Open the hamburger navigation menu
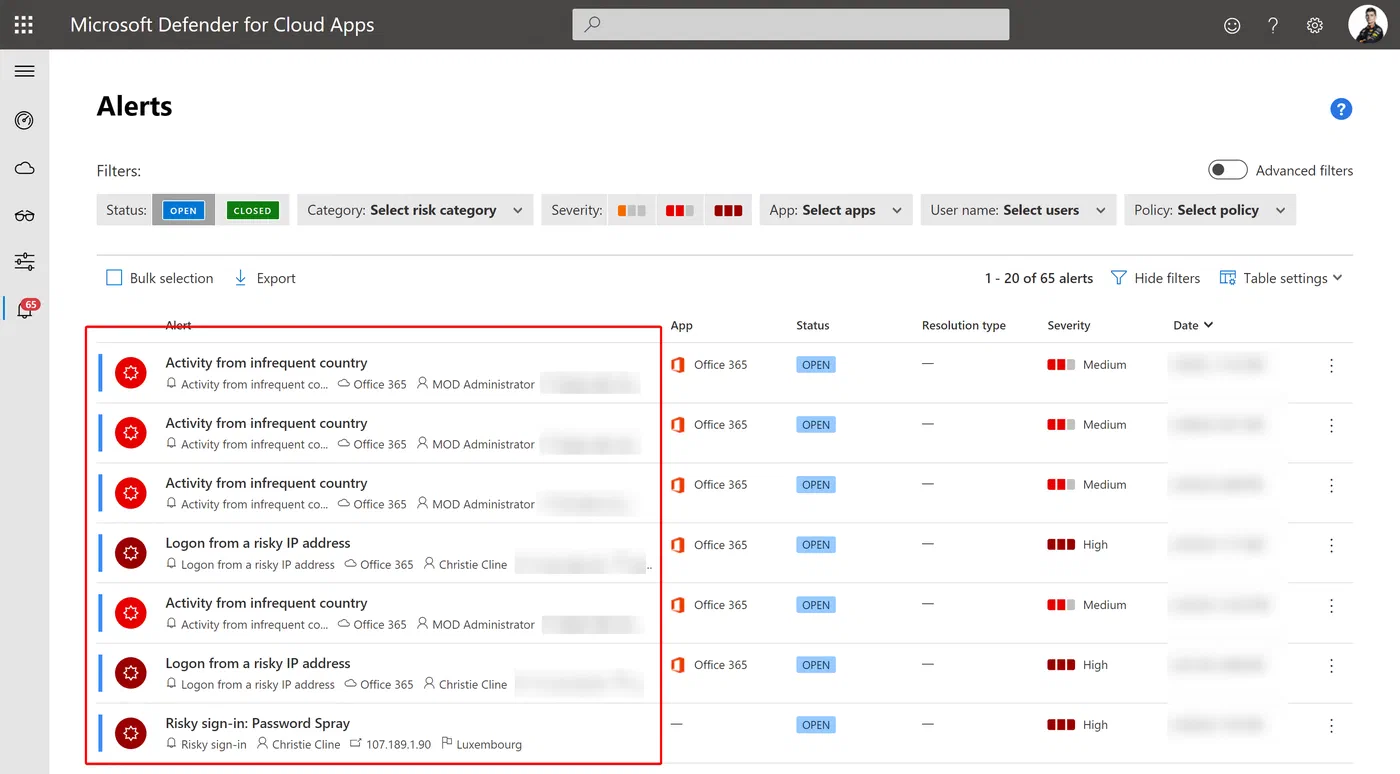1400x774 pixels. tap(25, 71)
